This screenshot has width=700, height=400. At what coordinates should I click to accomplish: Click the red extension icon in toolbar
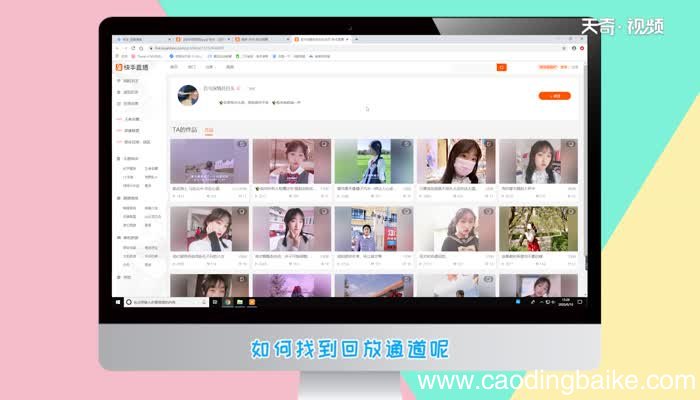582,48
